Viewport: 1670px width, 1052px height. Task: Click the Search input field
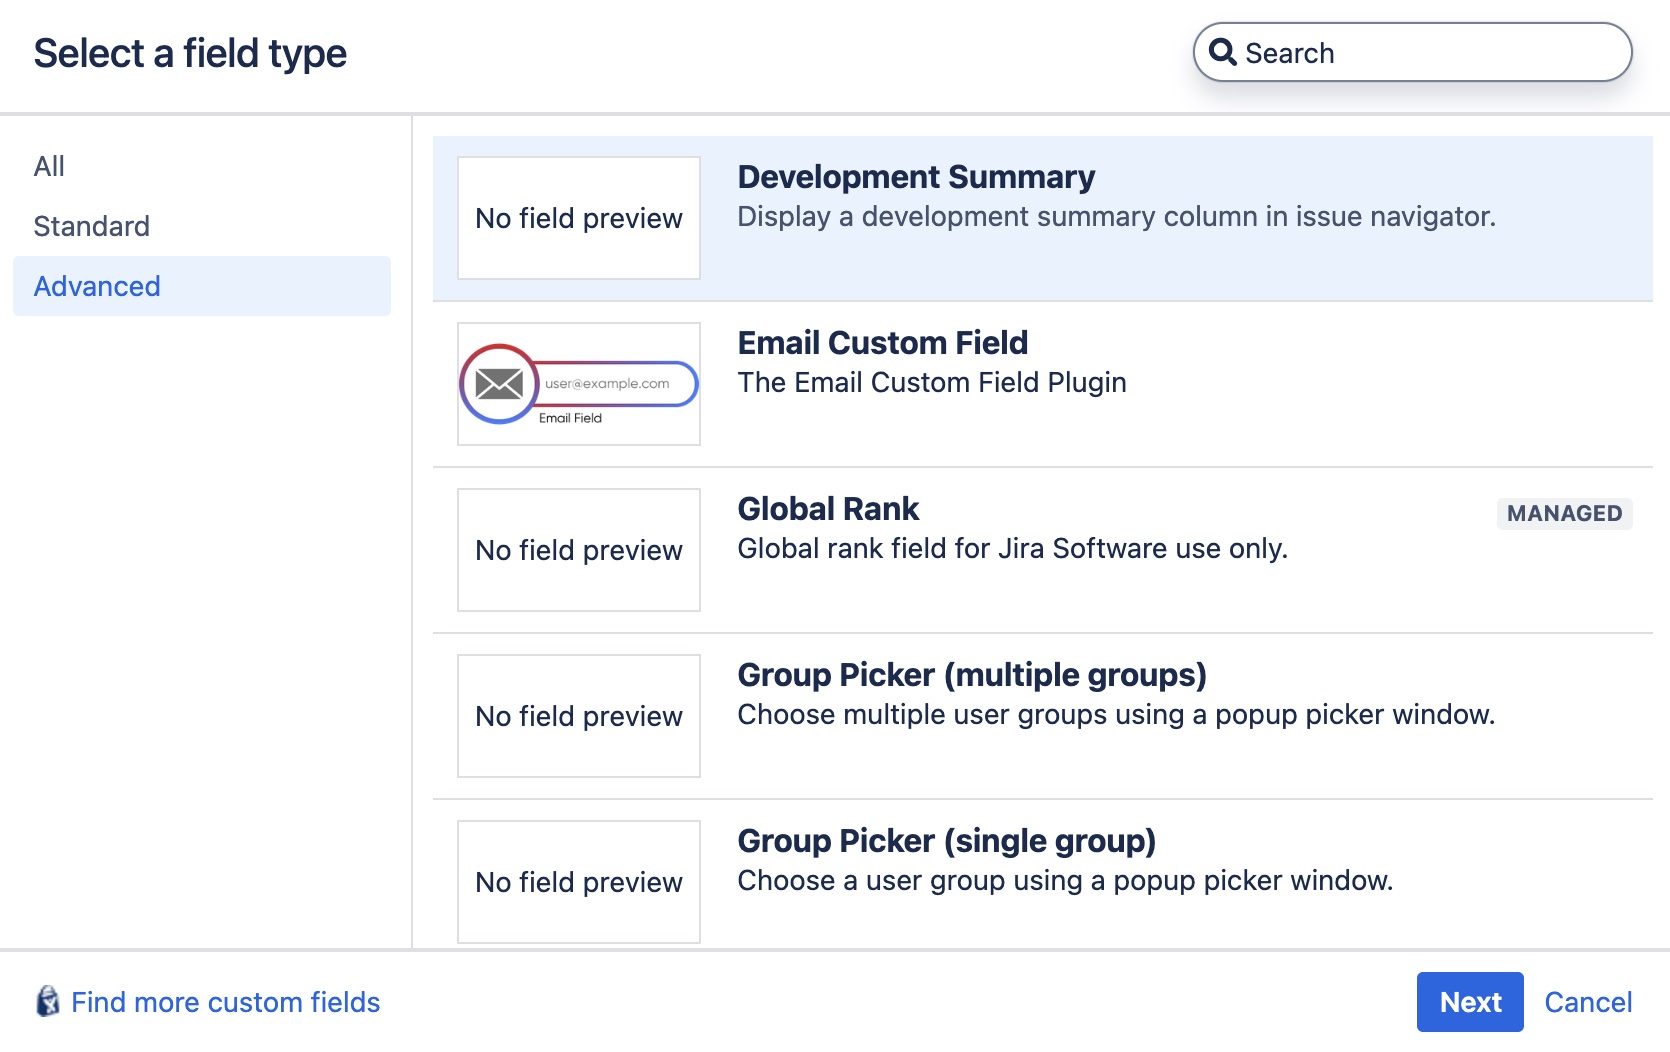point(1412,52)
